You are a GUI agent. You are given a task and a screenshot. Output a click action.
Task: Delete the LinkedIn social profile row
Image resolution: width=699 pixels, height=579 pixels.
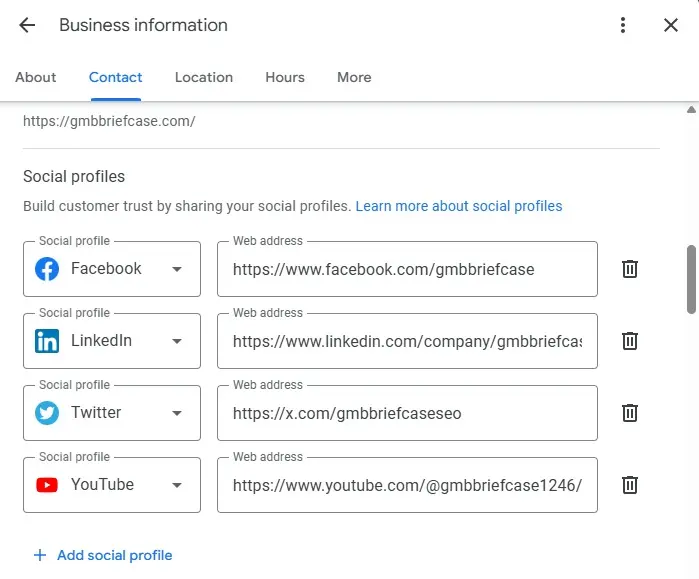click(x=629, y=341)
